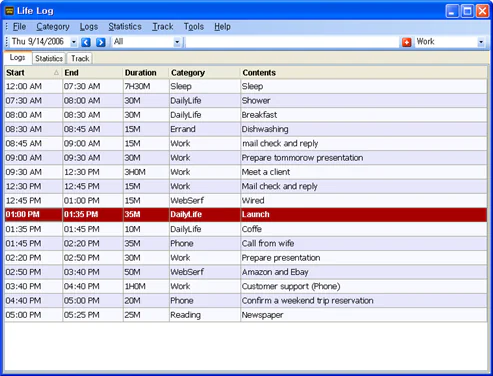Select the 'Prepare presentation' entry
Viewport: 493px width, 376px height.
pyautogui.click(x=246, y=258)
